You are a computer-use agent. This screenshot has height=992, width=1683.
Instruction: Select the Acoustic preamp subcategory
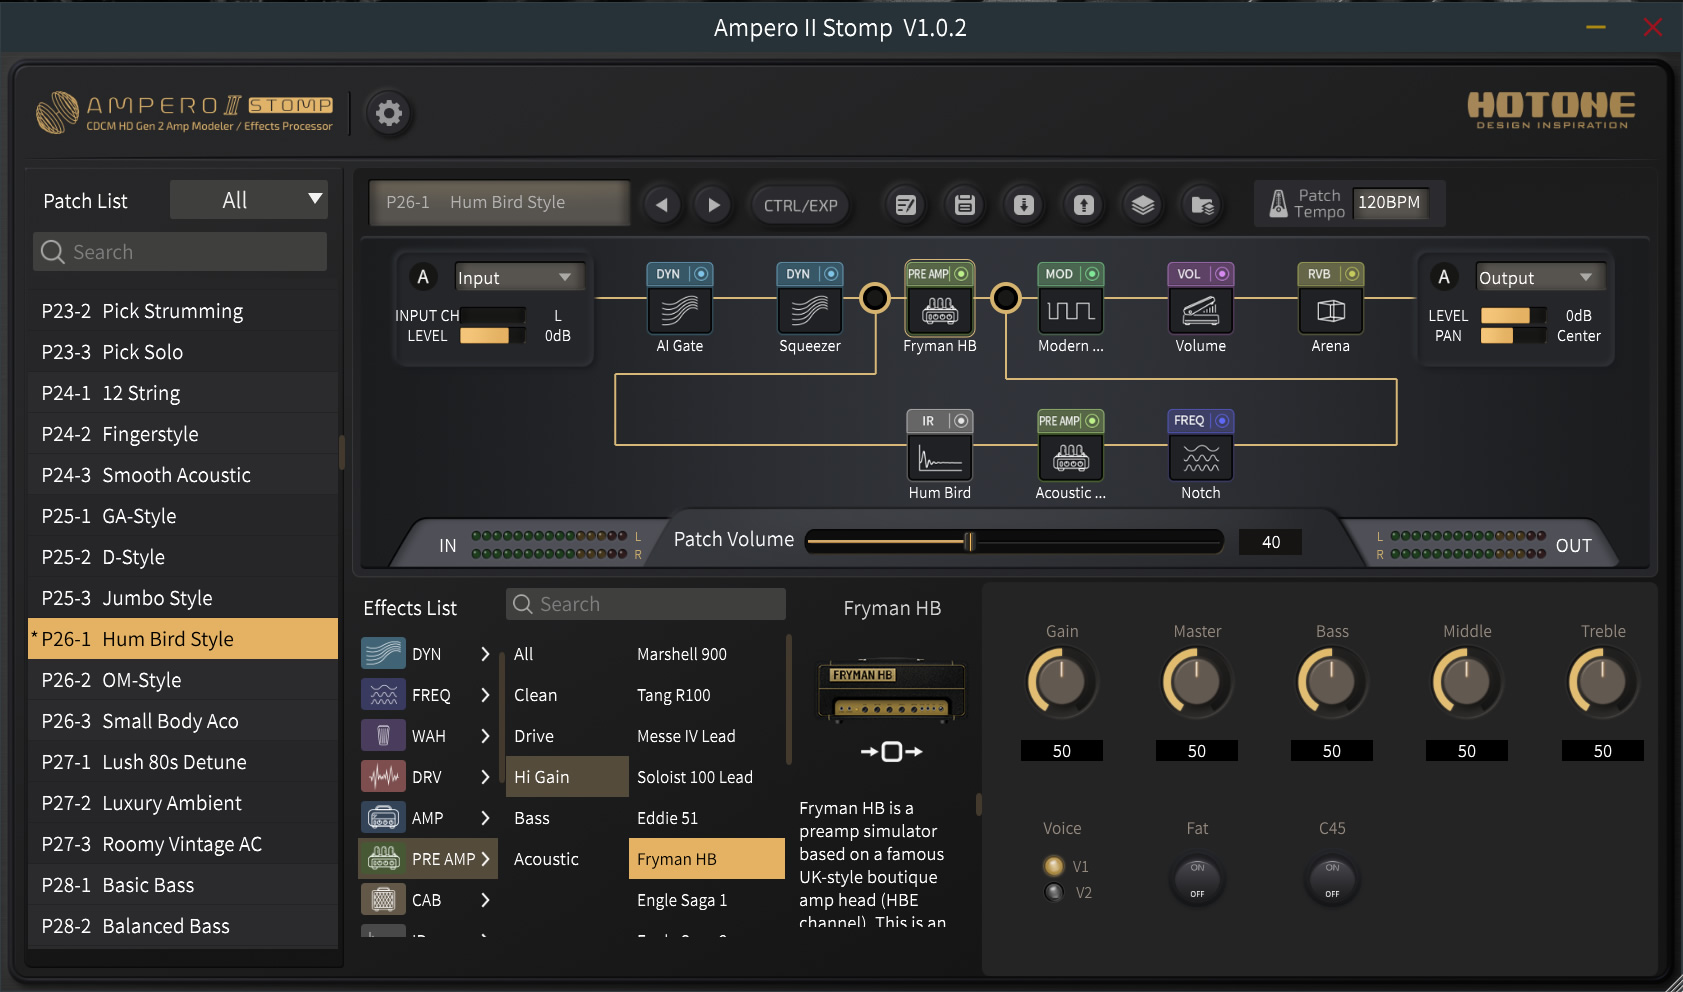tap(567, 859)
